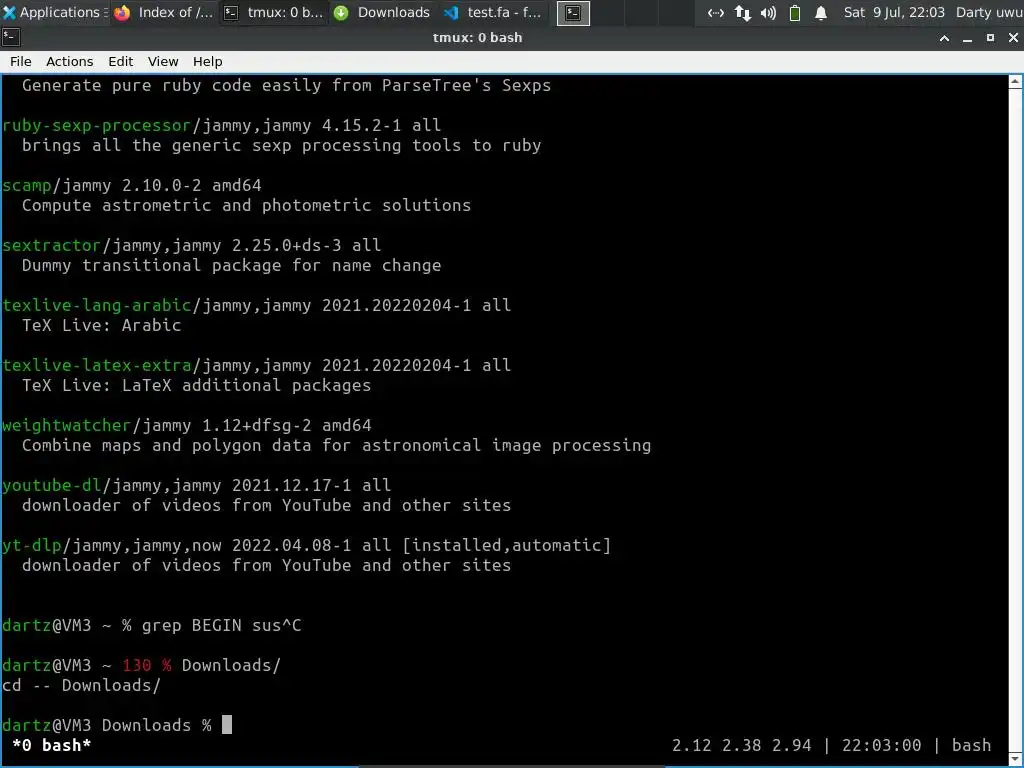The image size is (1024, 768).
Task: Open the Downloads taskbar window
Action: 382,12
